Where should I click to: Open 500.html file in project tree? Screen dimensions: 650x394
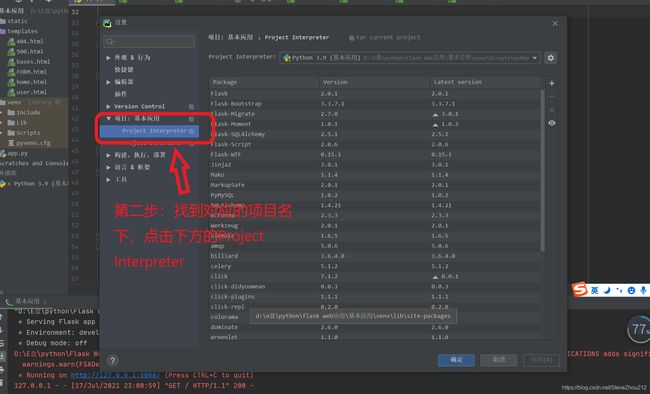click(25, 51)
